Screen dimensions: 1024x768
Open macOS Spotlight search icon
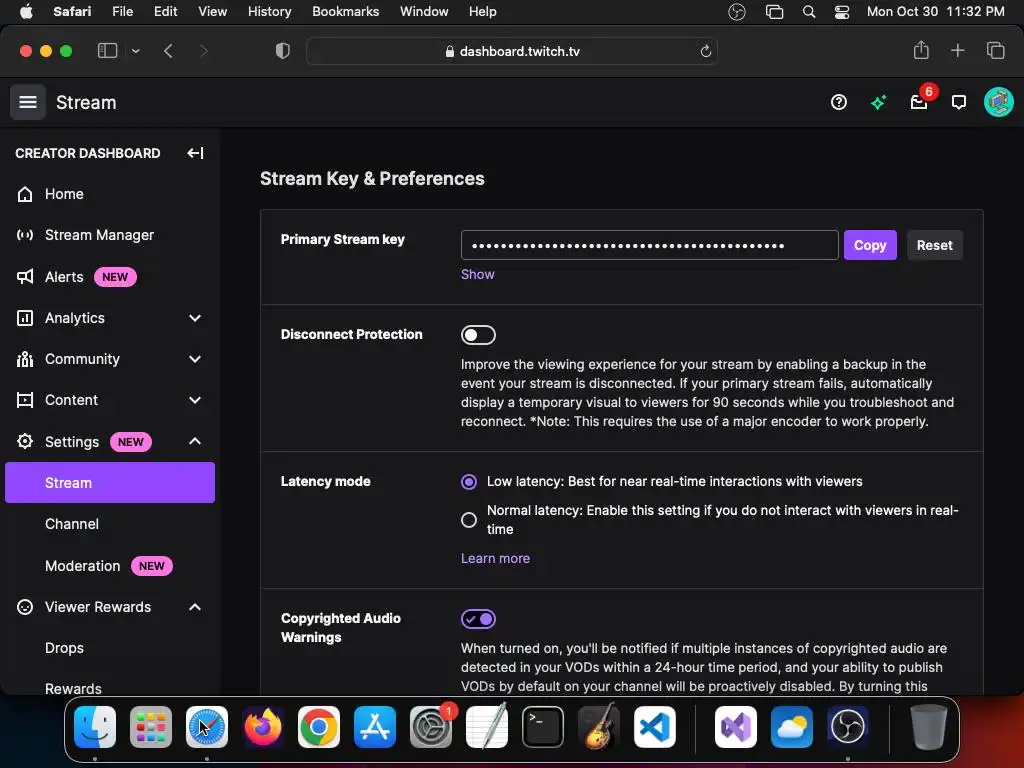pos(808,12)
